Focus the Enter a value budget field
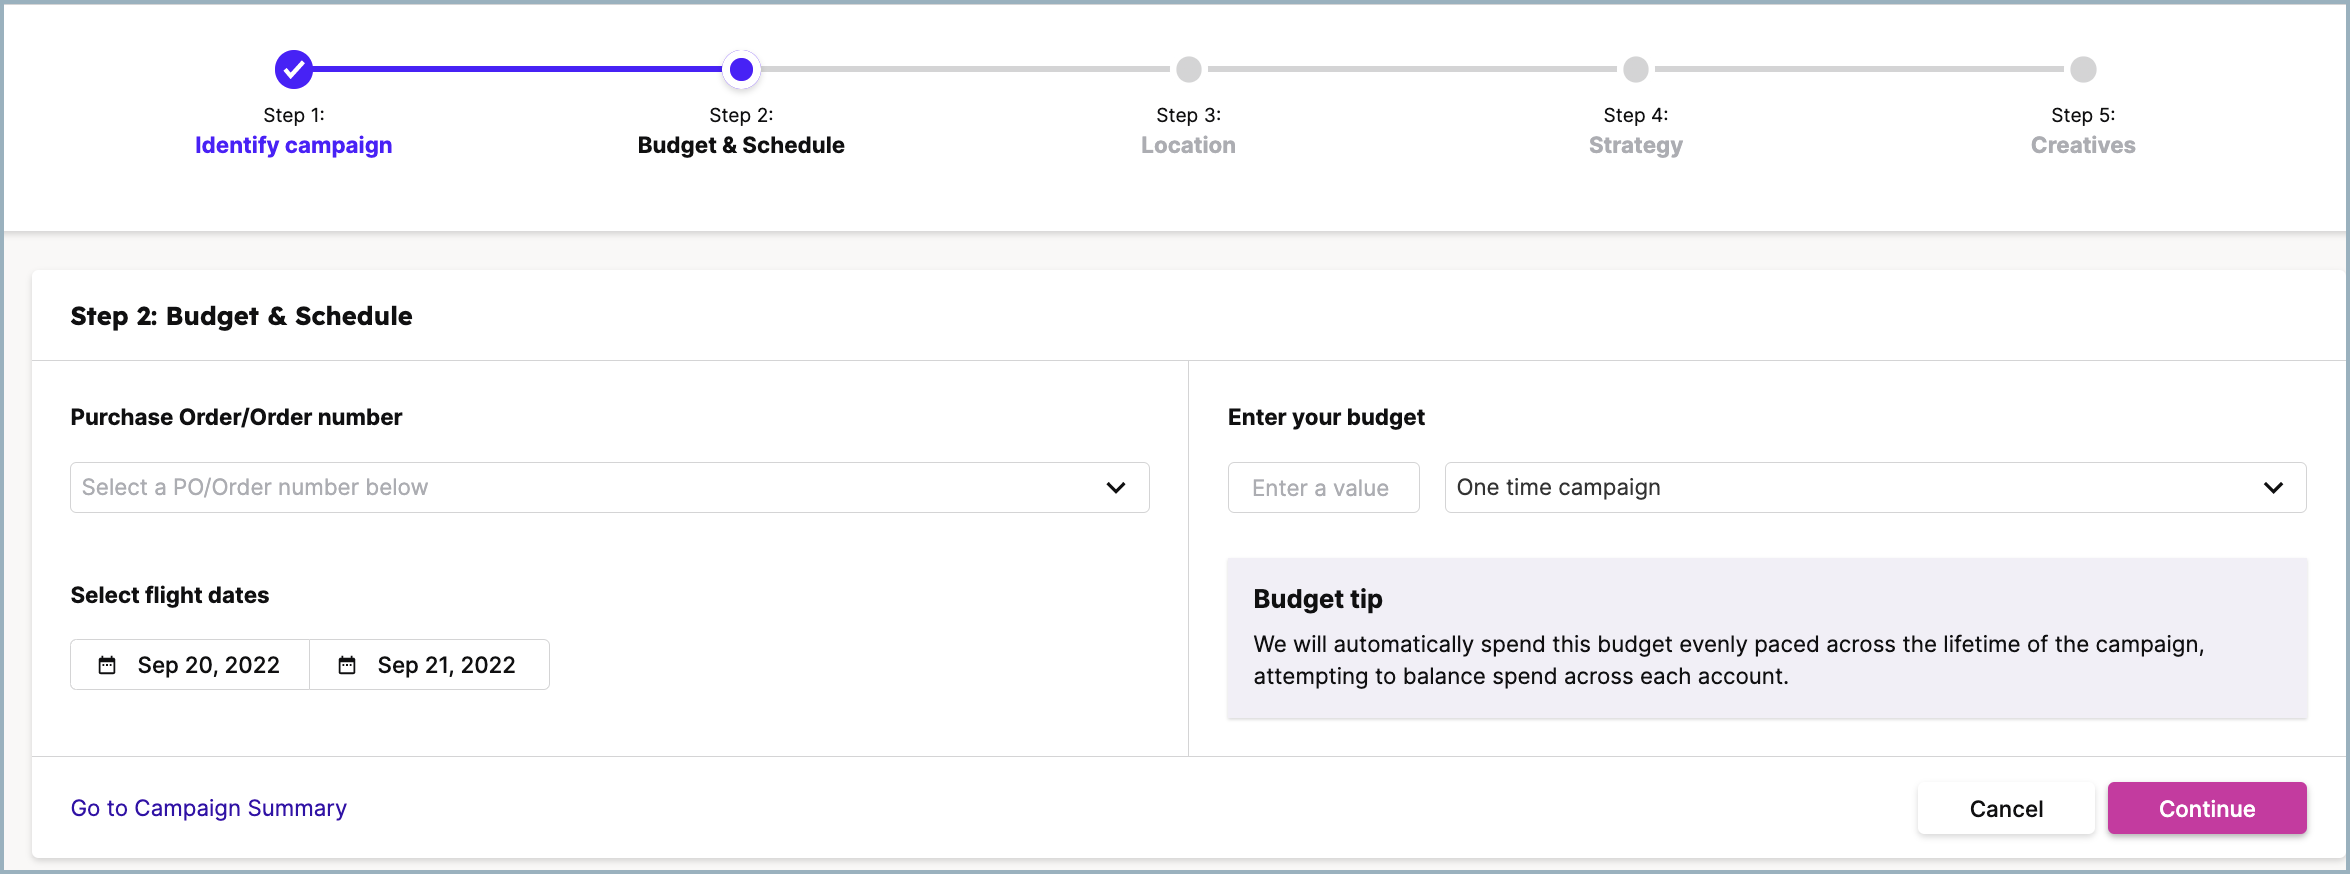 [1323, 487]
